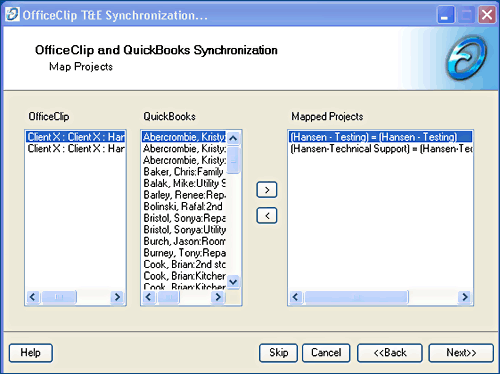Click the OfficeClip title bar app icon
The image size is (500, 374).
(x=12, y=14)
